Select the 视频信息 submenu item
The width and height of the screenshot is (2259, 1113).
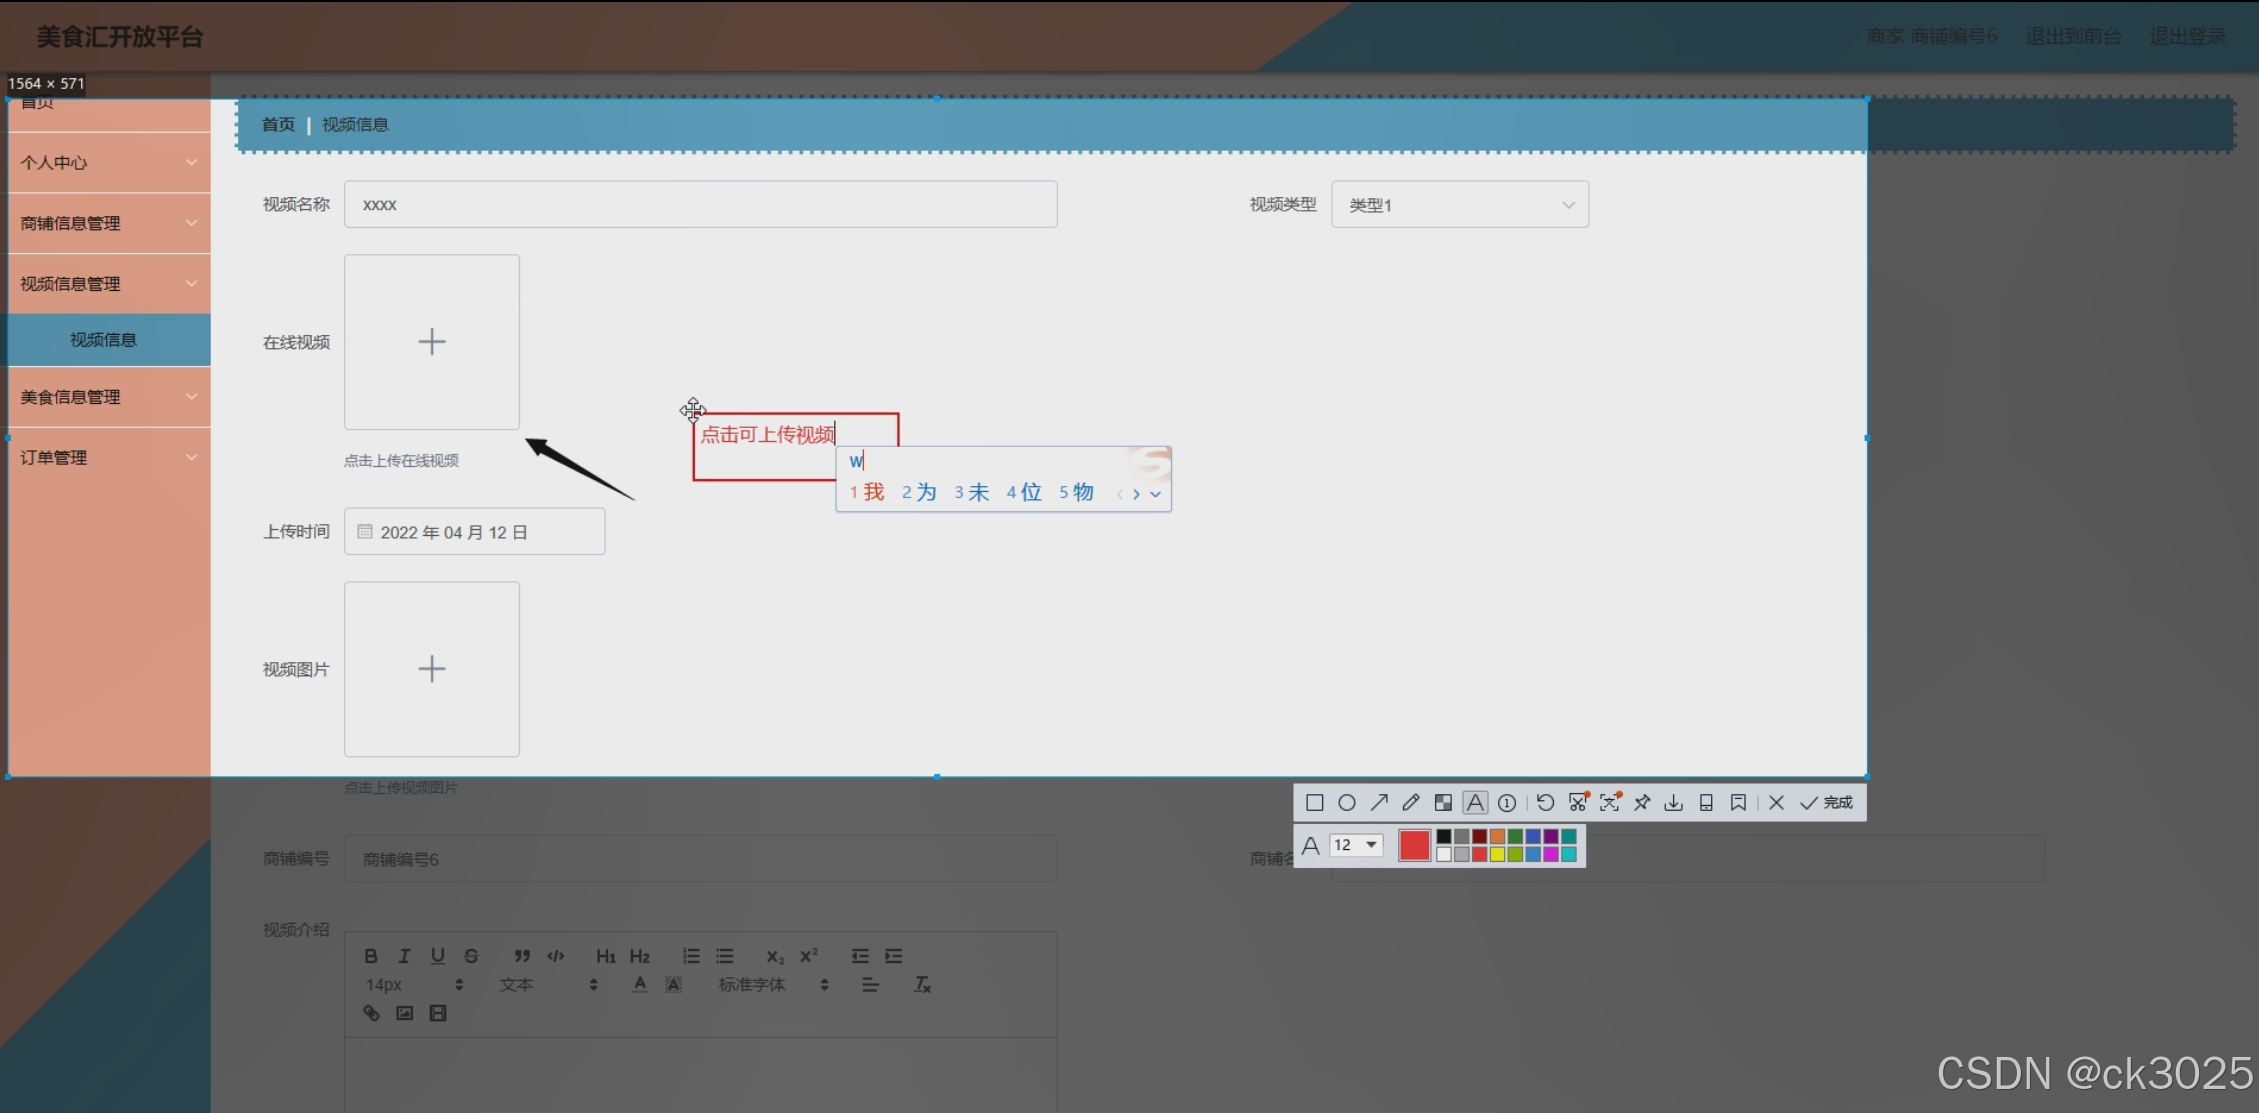[x=104, y=340]
